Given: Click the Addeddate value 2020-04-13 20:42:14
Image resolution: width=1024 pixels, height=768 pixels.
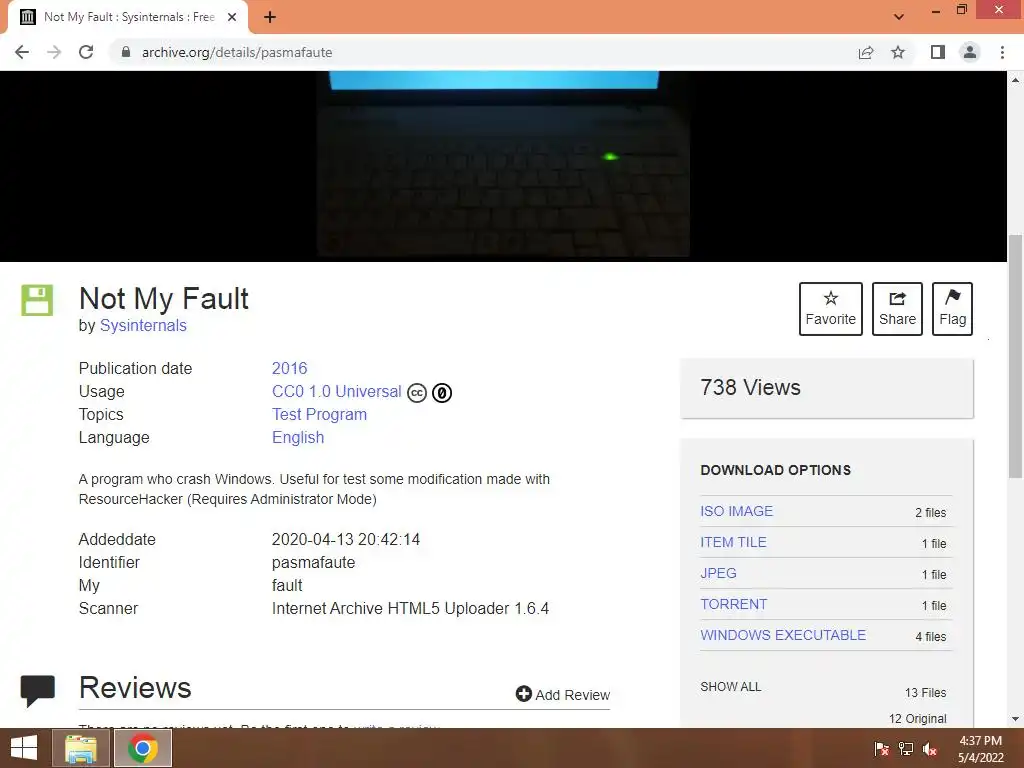Looking at the screenshot, I should tap(345, 539).
